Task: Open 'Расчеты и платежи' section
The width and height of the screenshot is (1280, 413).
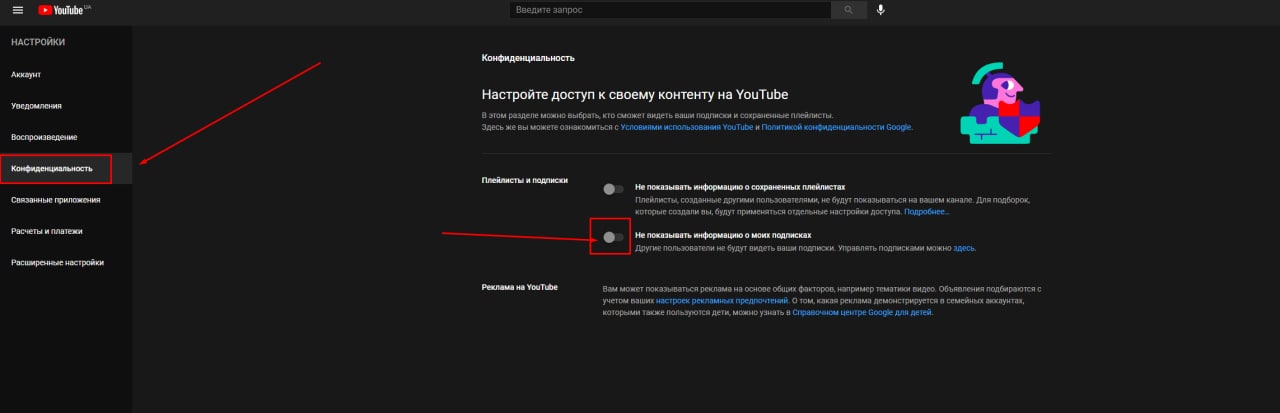Action: (66, 231)
